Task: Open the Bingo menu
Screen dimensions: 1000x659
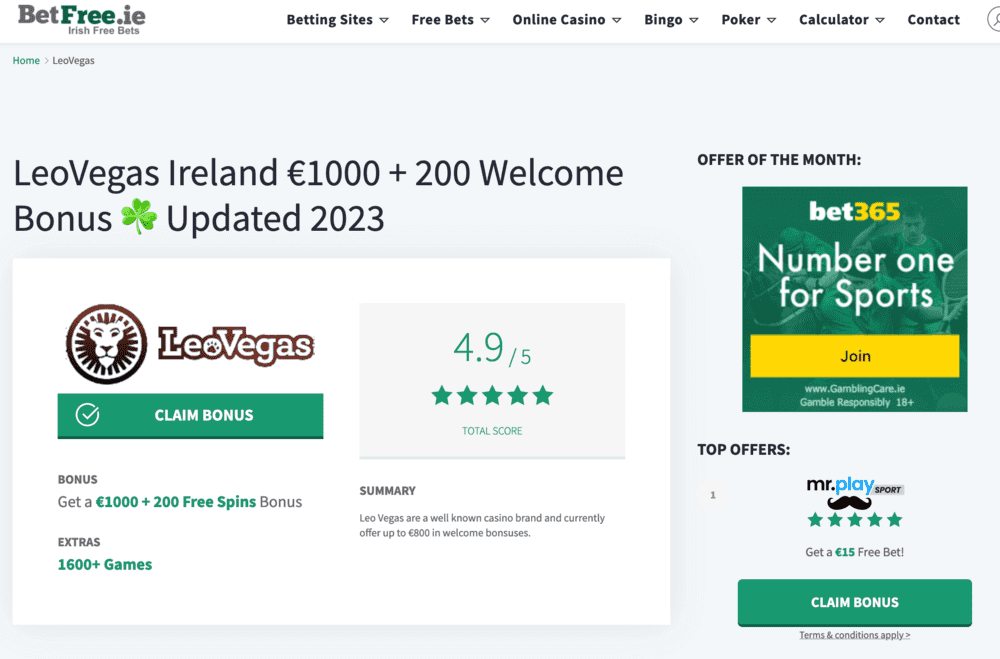Action: [671, 20]
